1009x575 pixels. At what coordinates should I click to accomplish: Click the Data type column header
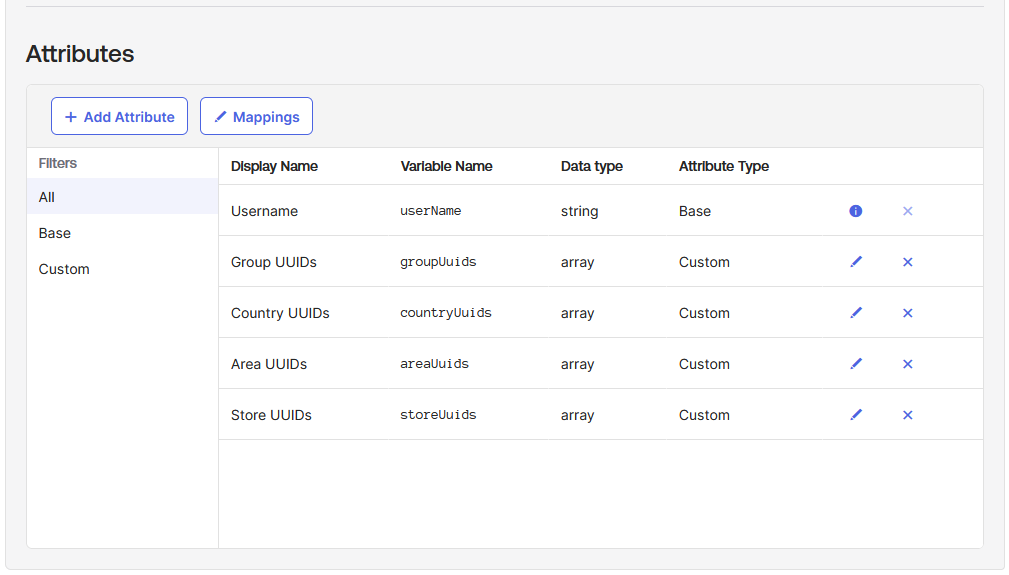591,166
